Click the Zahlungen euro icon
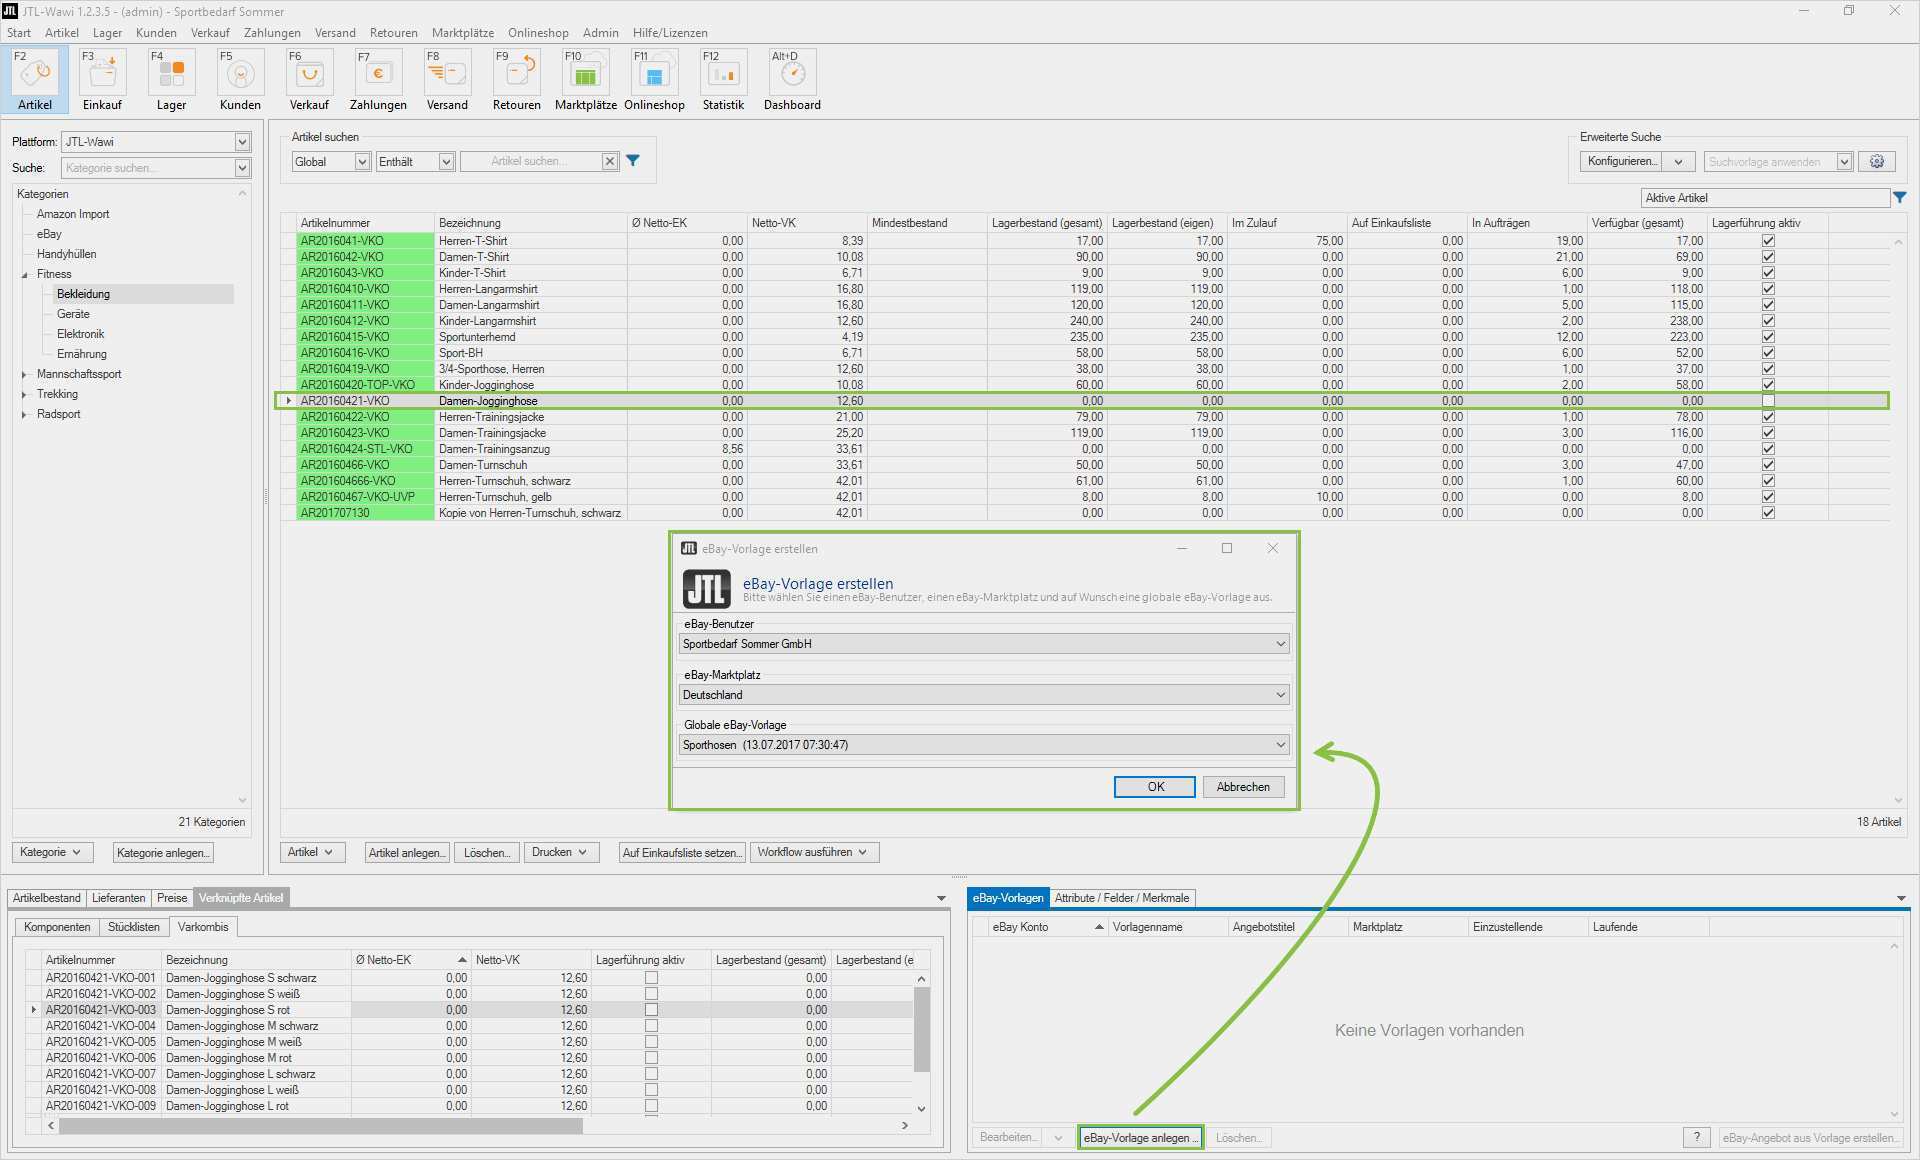 pyautogui.click(x=378, y=75)
